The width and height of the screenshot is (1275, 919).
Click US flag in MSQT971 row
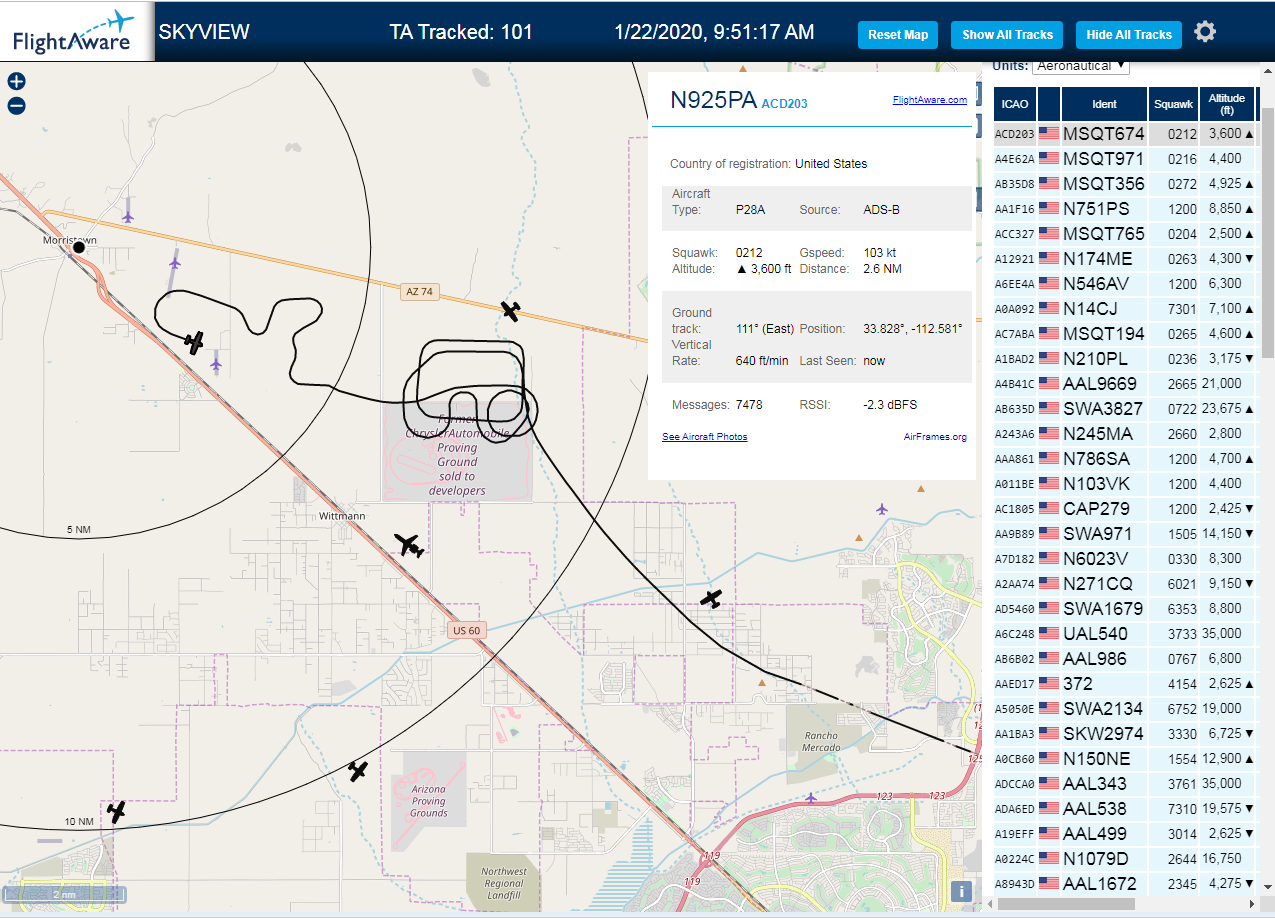pos(1049,158)
